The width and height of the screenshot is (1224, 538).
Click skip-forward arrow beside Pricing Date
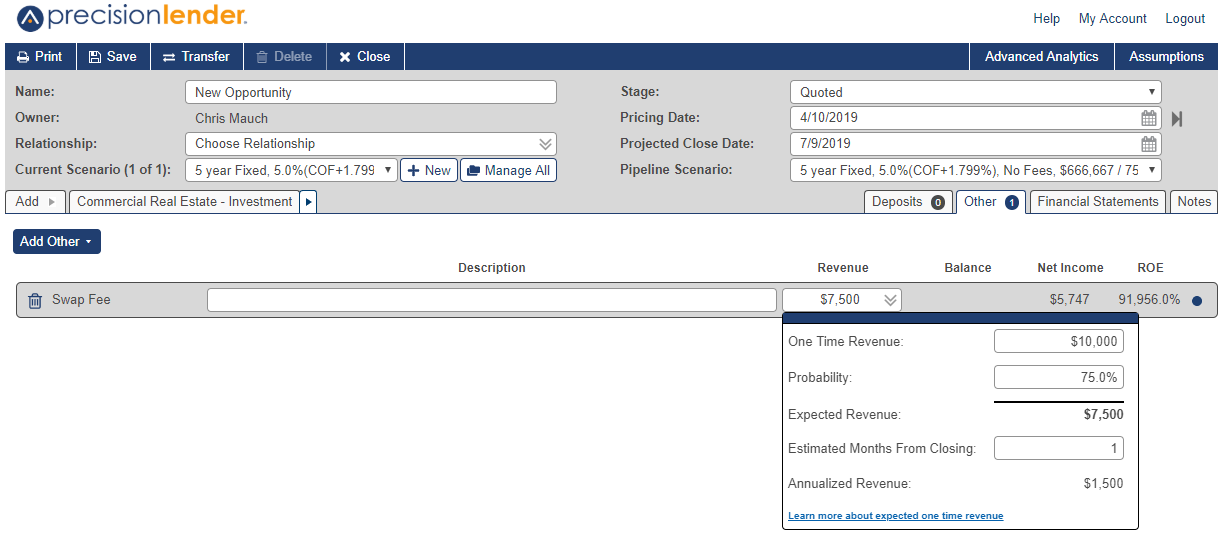coord(1177,118)
